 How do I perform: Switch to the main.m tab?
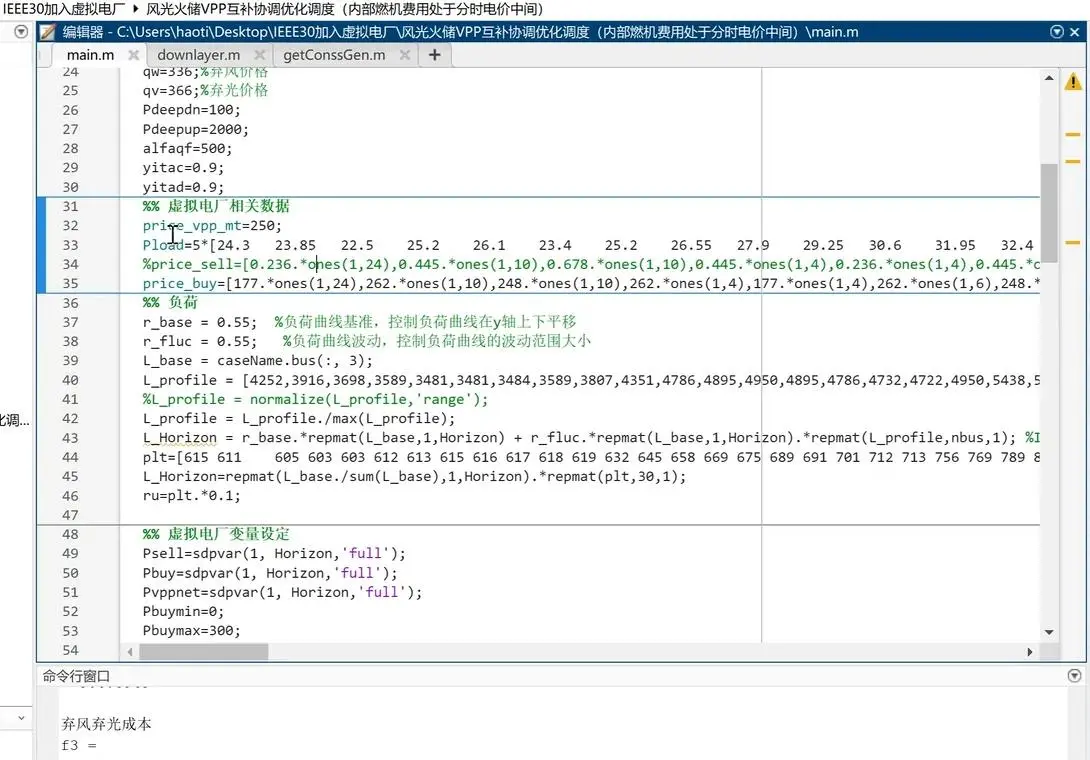tap(90, 55)
